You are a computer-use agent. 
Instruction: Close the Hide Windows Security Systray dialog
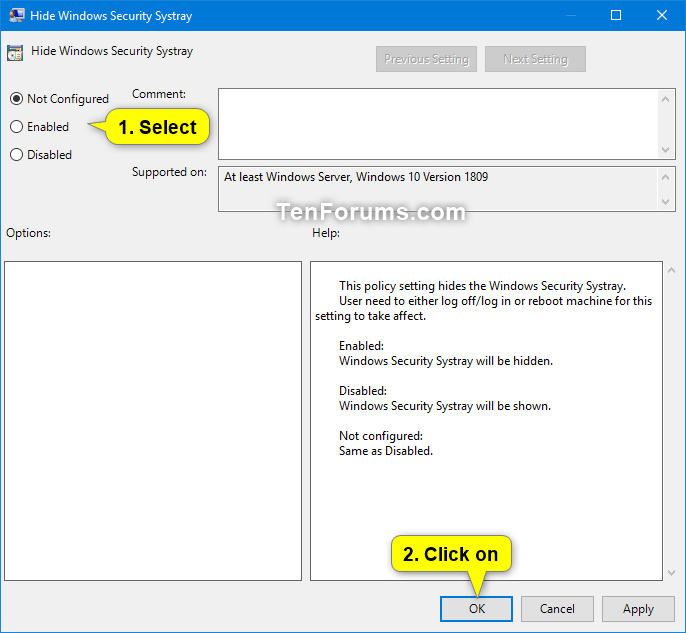click(x=662, y=15)
